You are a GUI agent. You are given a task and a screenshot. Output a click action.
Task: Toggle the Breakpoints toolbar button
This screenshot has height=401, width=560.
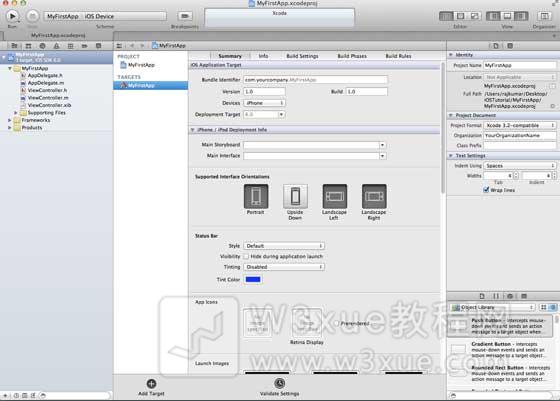pyautogui.click(x=185, y=16)
